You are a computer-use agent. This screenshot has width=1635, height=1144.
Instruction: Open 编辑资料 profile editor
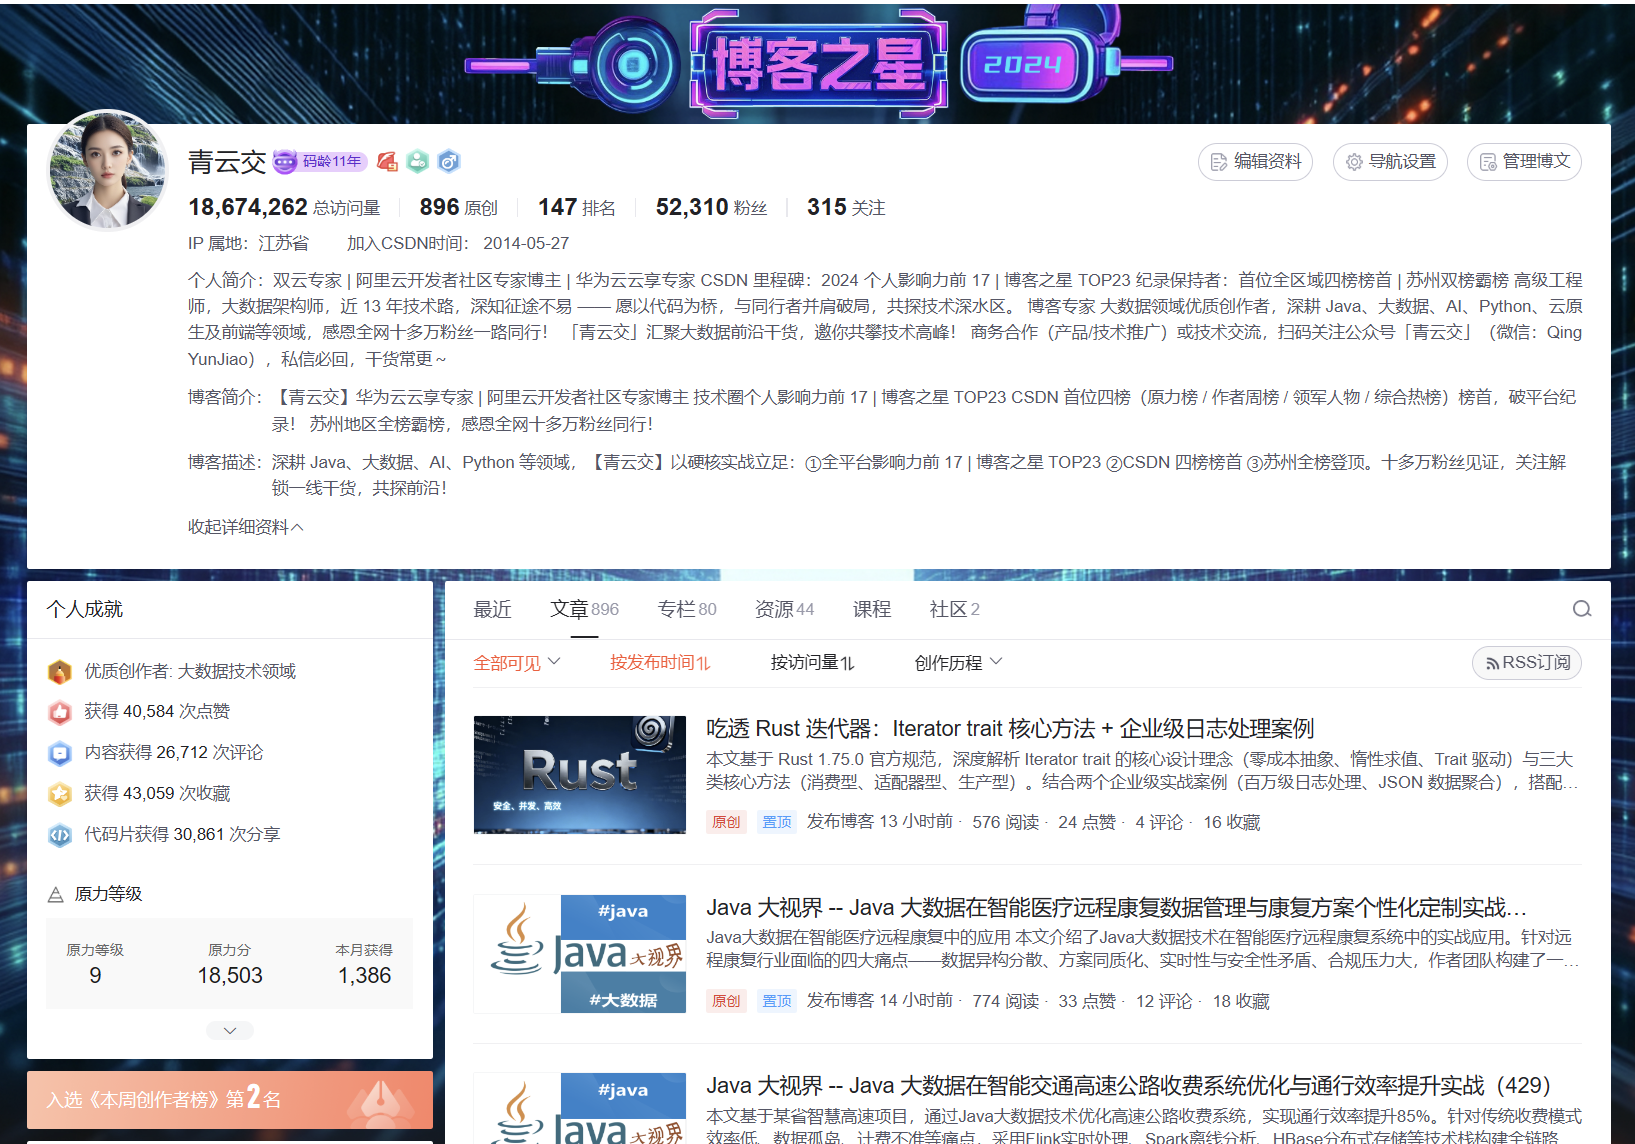1255,161
